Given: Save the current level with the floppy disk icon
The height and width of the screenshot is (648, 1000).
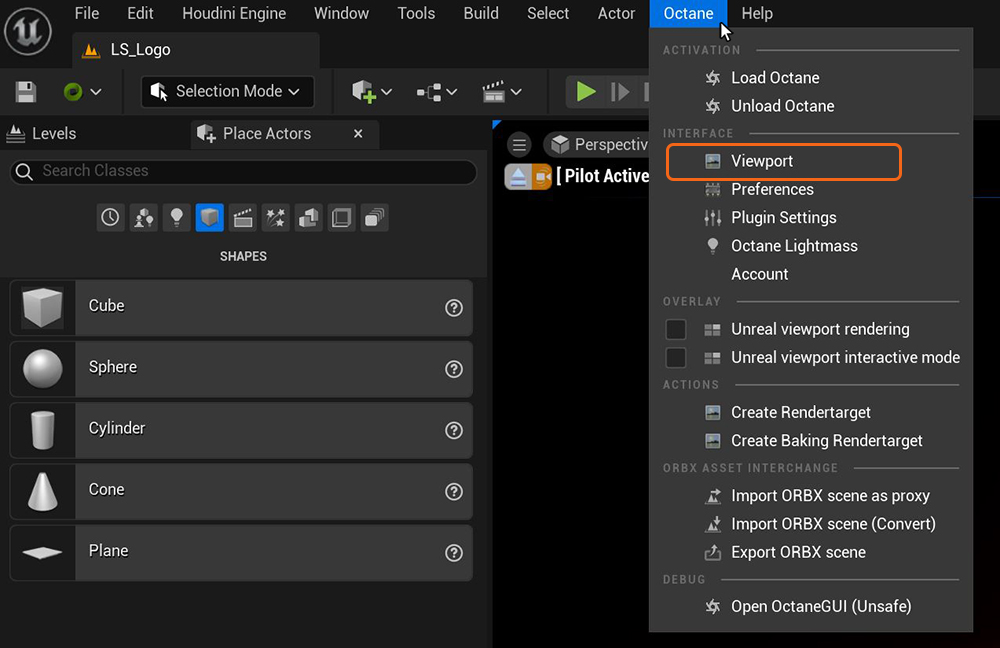Looking at the screenshot, I should coord(26,92).
